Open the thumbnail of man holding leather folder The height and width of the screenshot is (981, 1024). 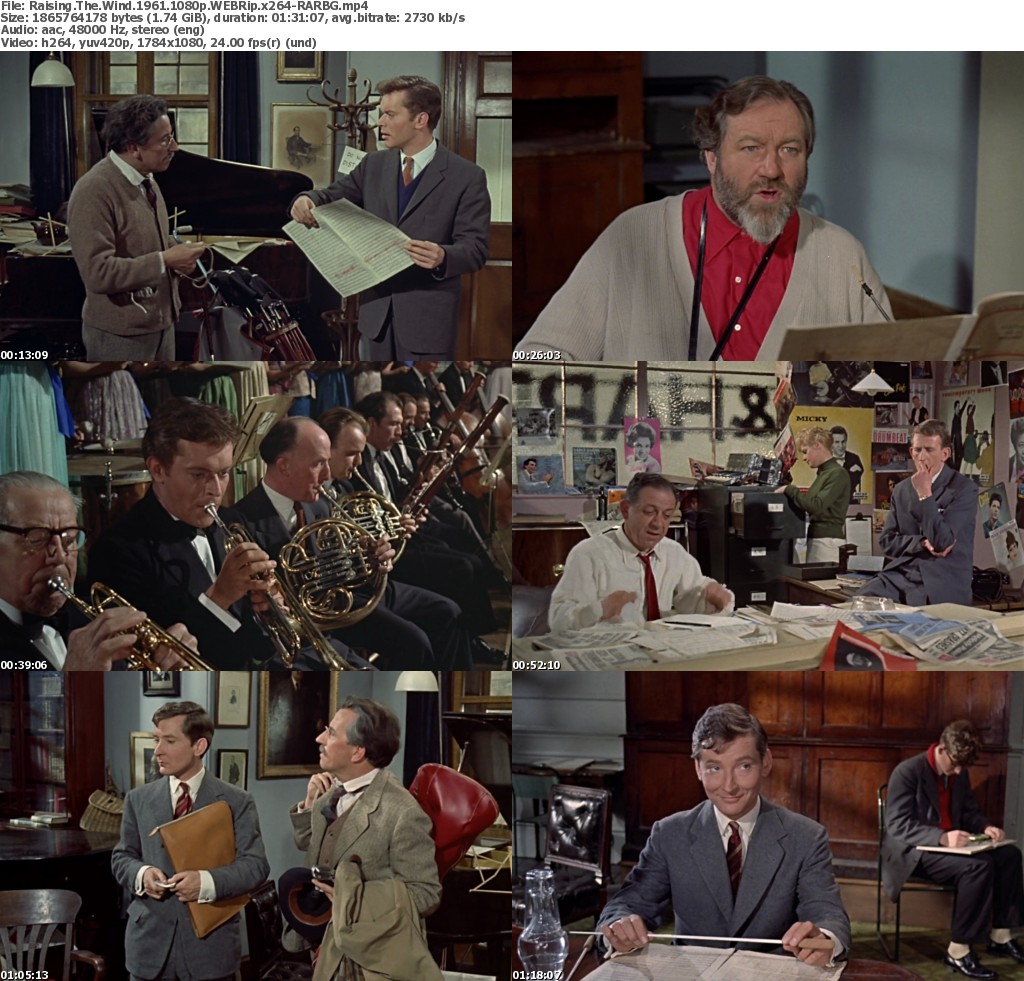point(256,826)
